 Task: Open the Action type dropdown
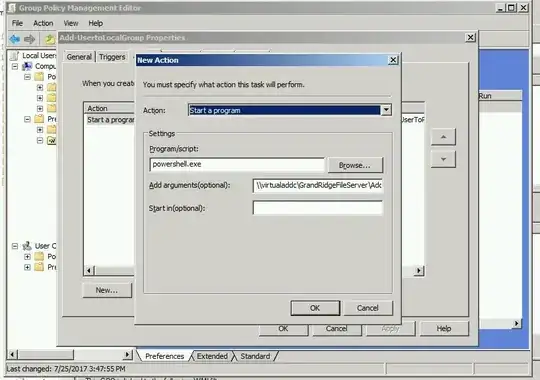click(x=386, y=110)
